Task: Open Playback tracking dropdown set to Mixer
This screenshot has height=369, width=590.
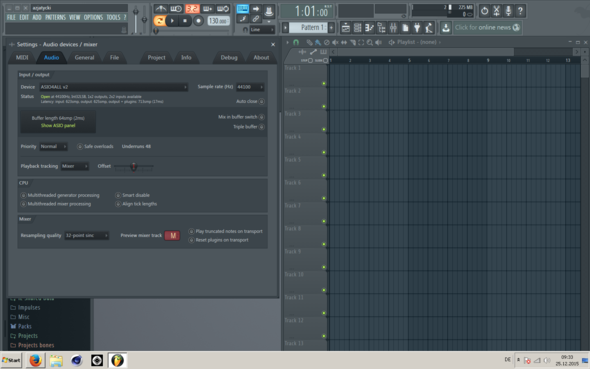Action: click(x=75, y=166)
